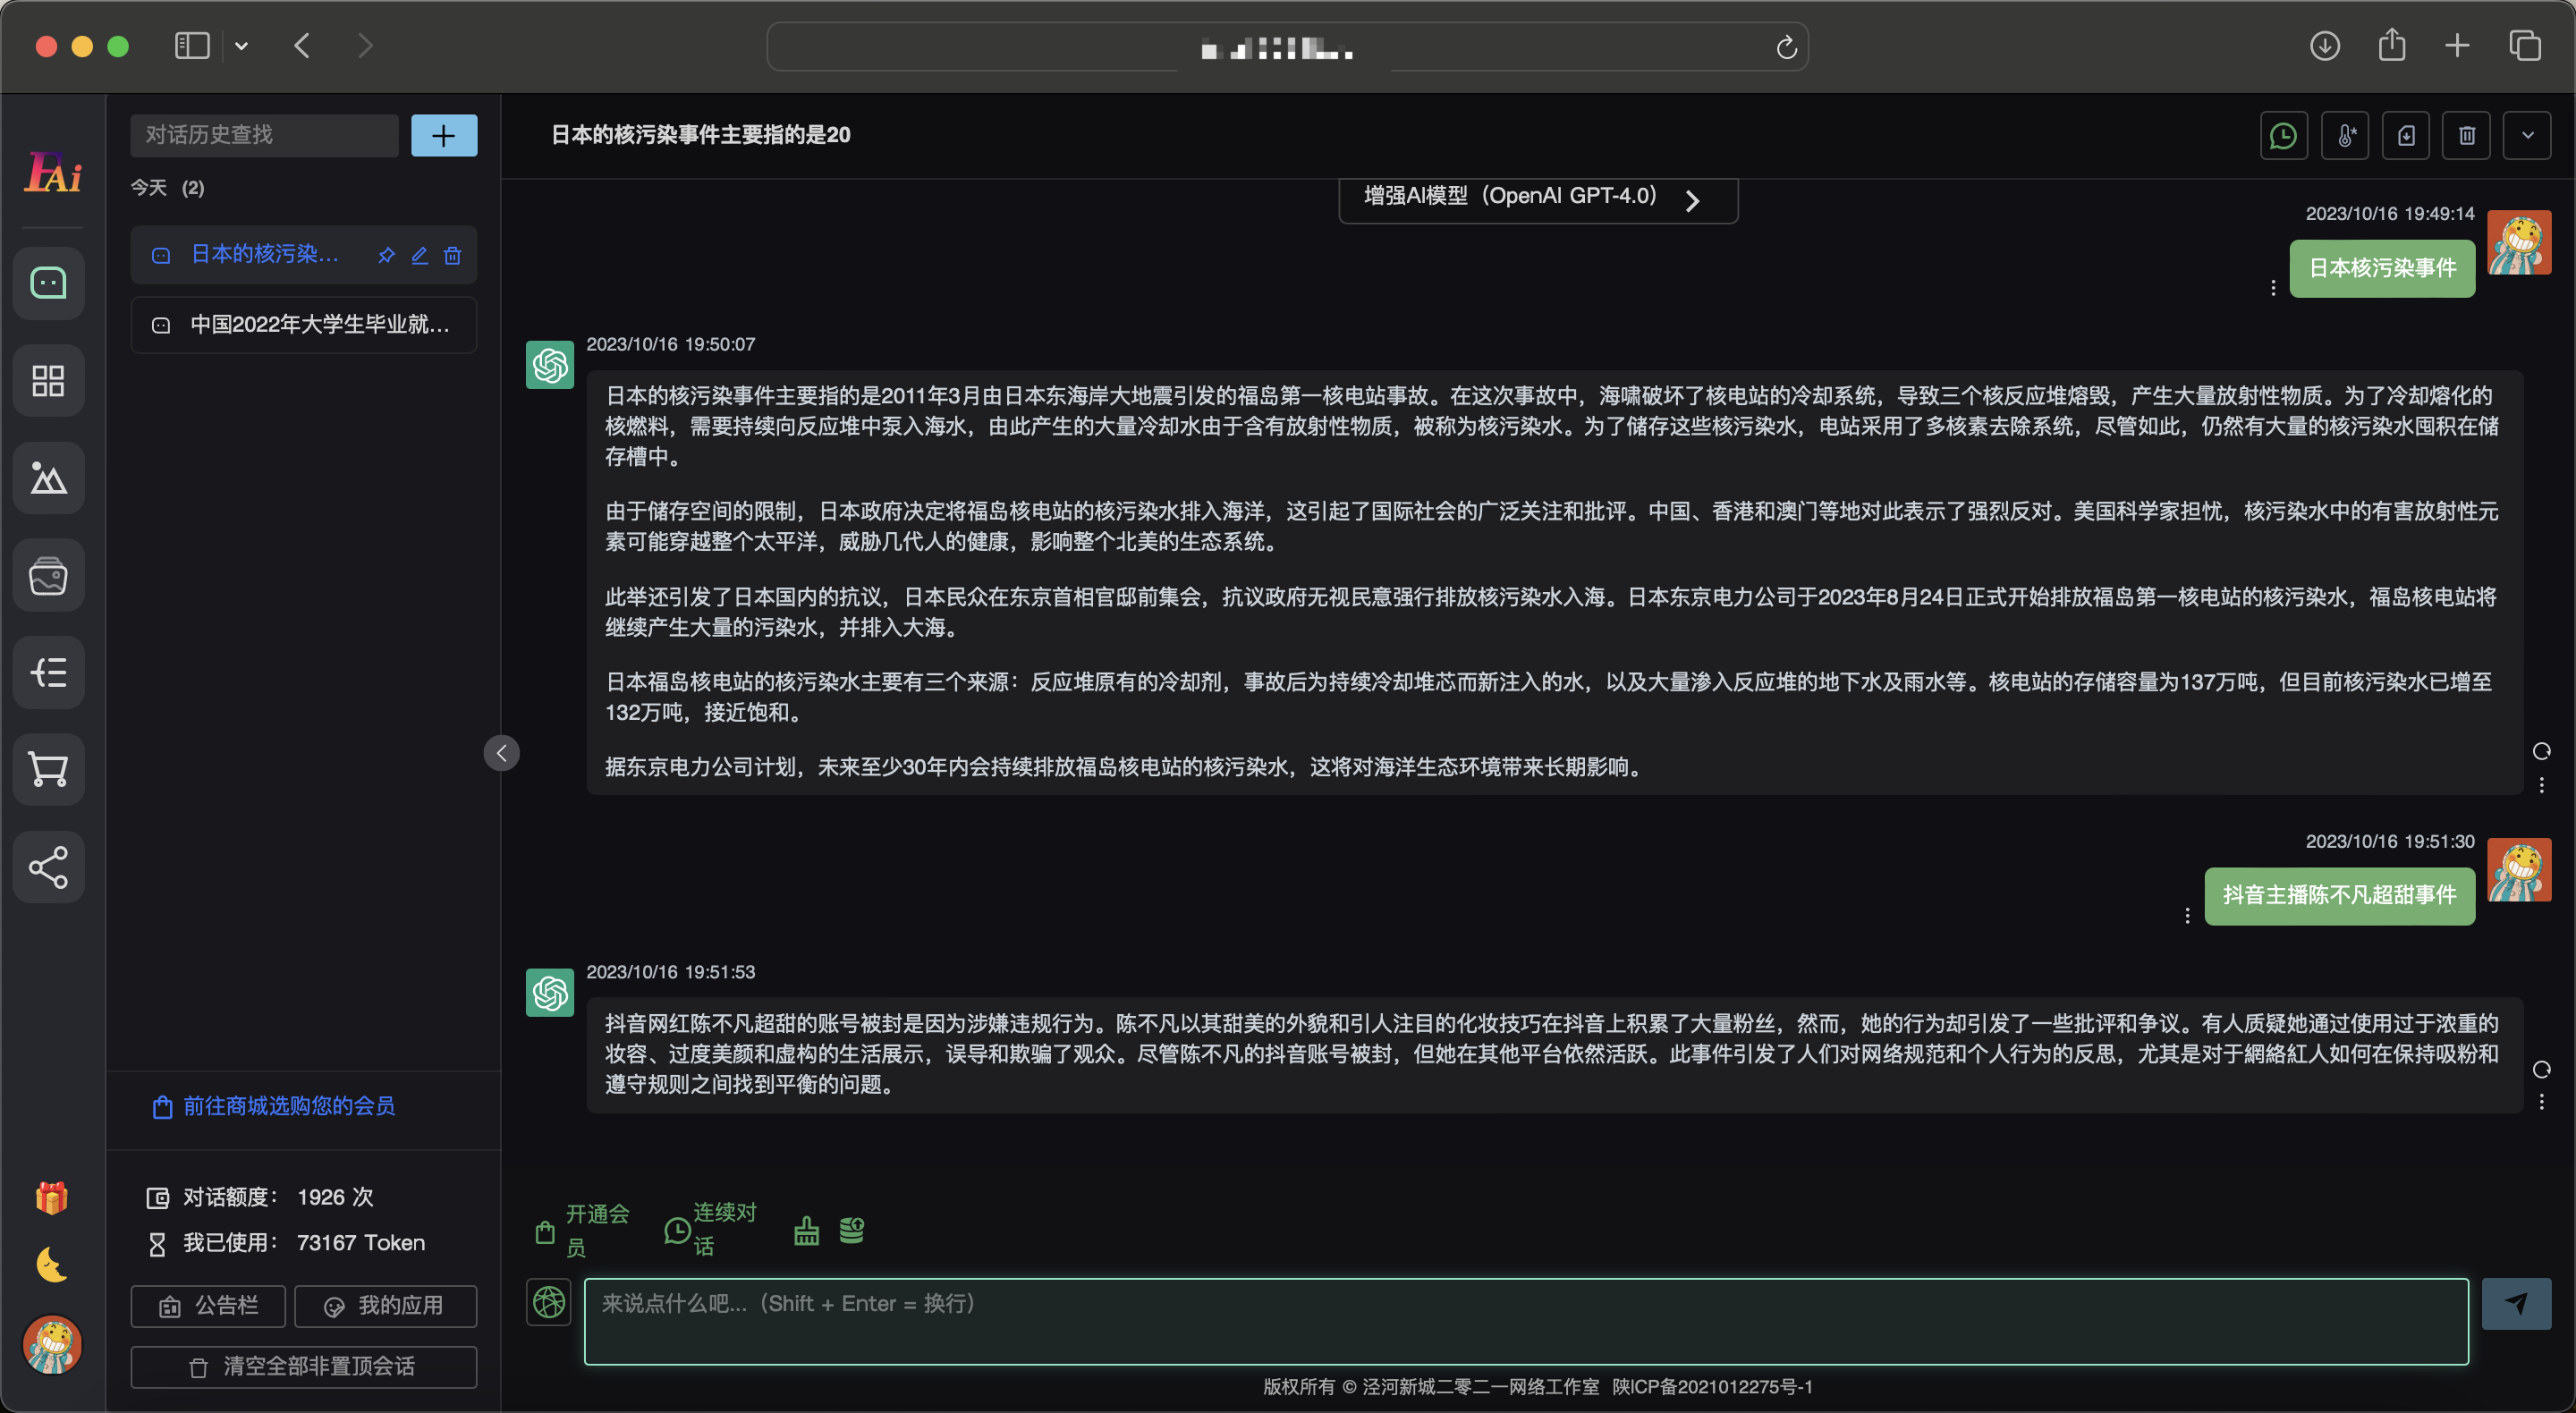Screen dimensions: 2576x1413
Task: Open the apps grid sidebar icon
Action: 48,381
